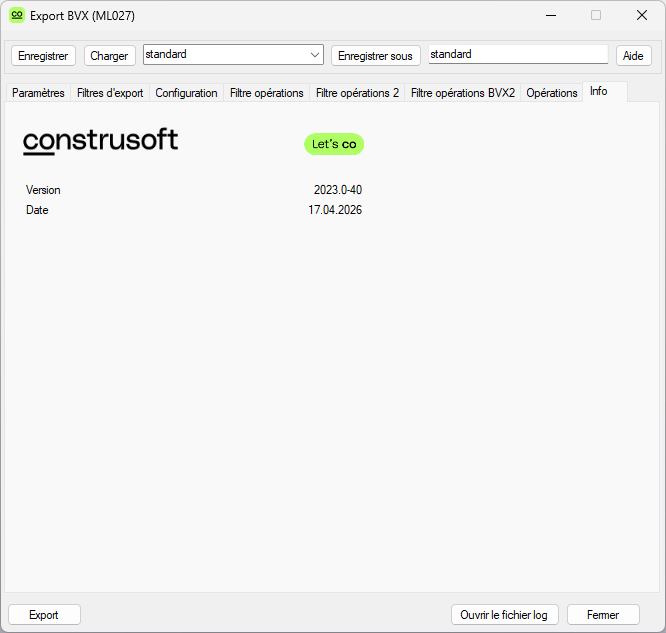Click the Charger button

tap(110, 56)
